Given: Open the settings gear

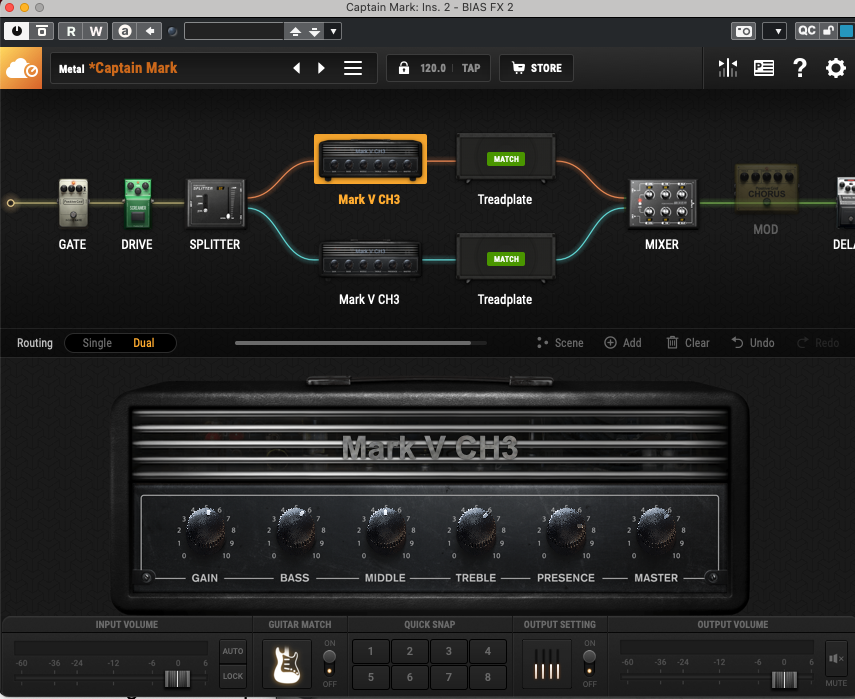Looking at the screenshot, I should (835, 68).
